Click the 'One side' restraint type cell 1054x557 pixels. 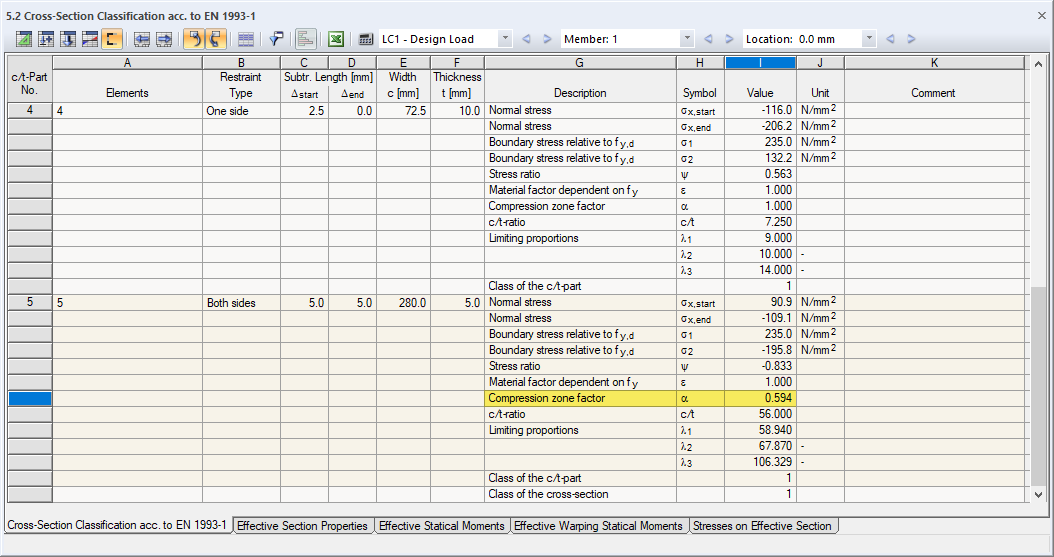[x=241, y=111]
